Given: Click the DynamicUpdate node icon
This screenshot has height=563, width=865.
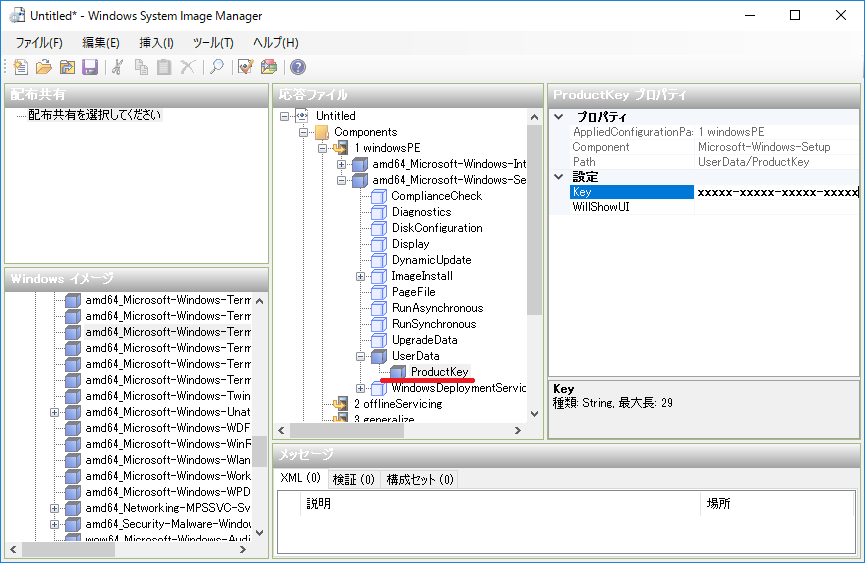Looking at the screenshot, I should (379, 260).
